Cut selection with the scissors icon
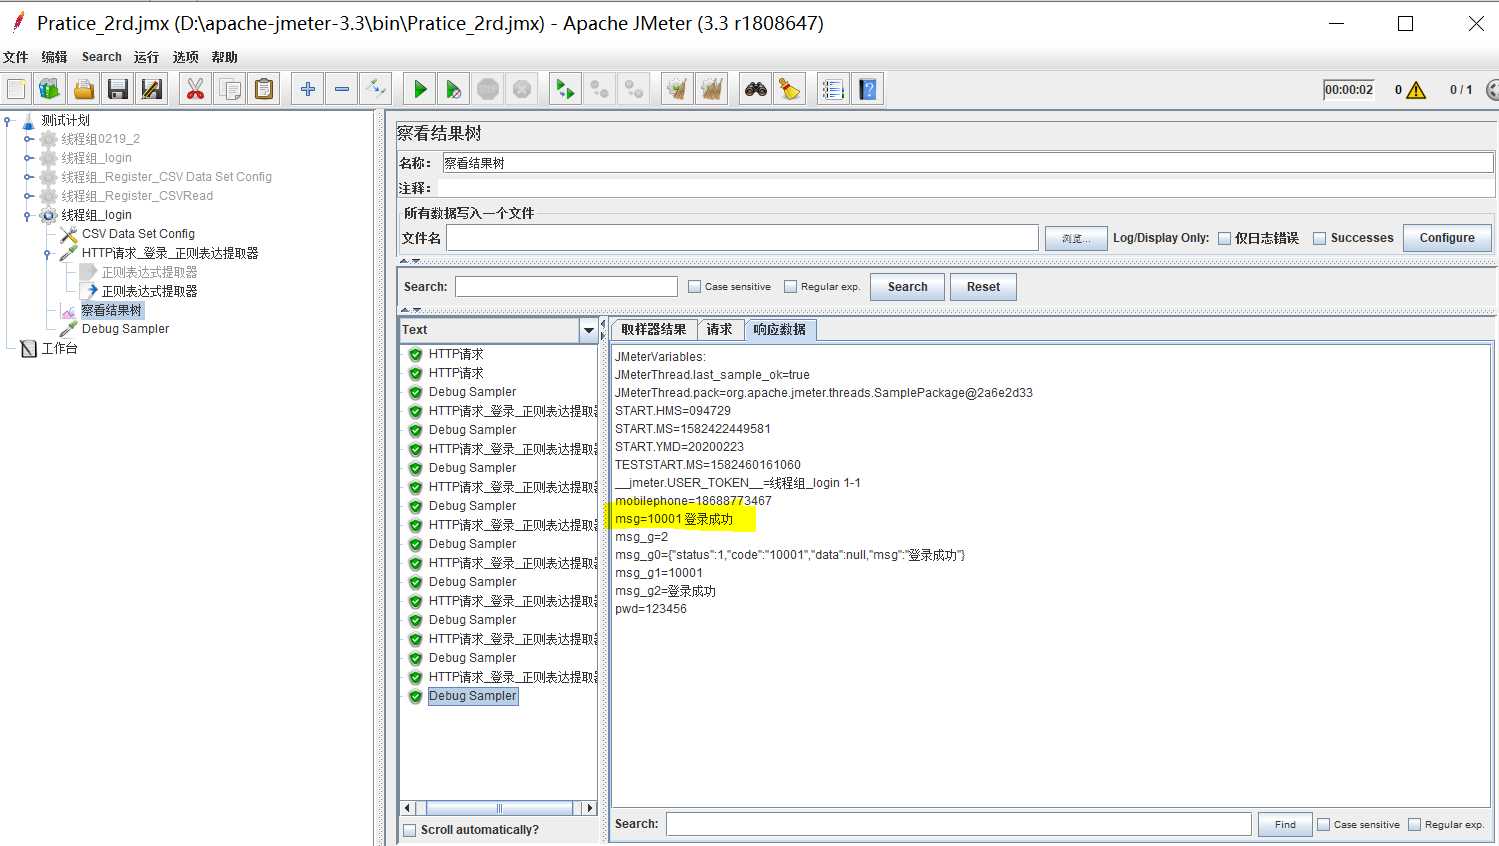Screen dimensions: 1499x846 pos(195,89)
